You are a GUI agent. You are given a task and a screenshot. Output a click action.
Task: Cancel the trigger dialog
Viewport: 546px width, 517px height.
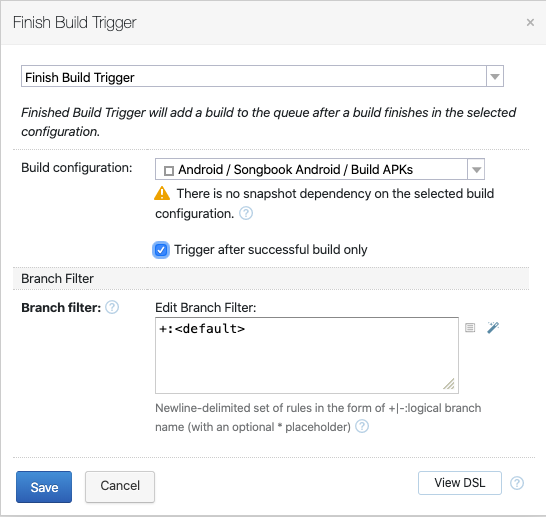[x=120, y=486]
